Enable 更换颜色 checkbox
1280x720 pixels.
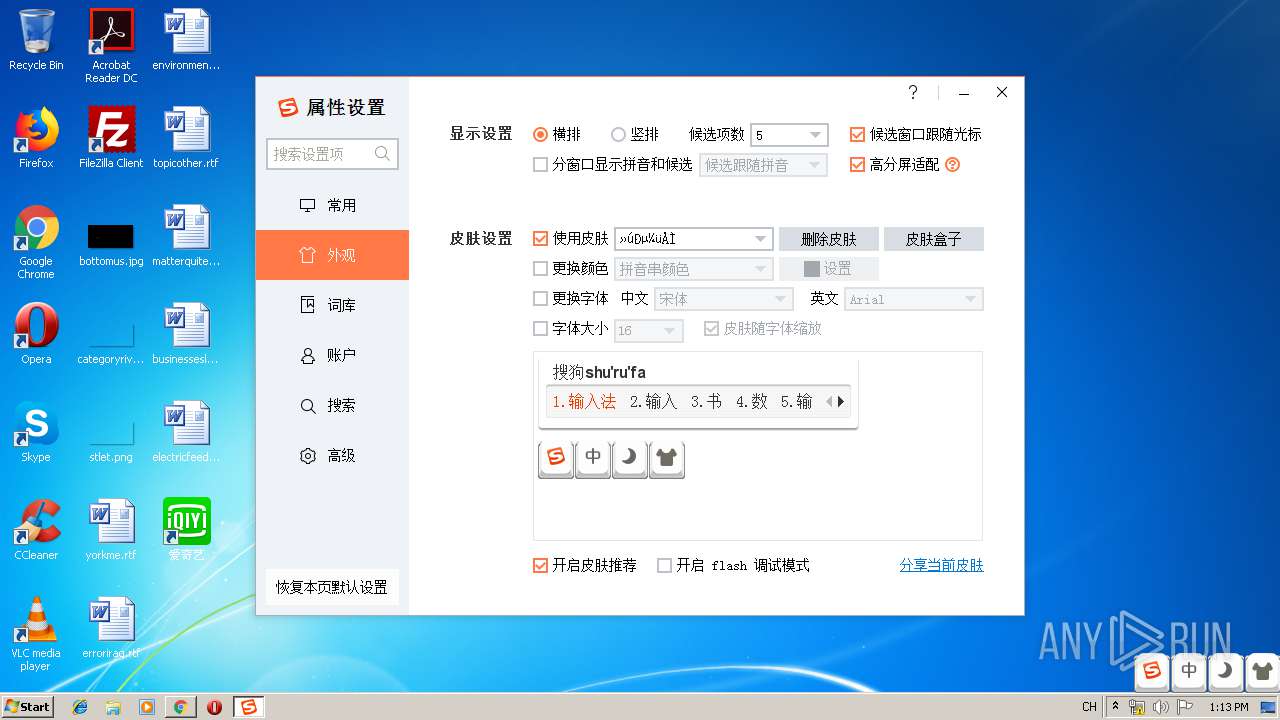coord(540,268)
